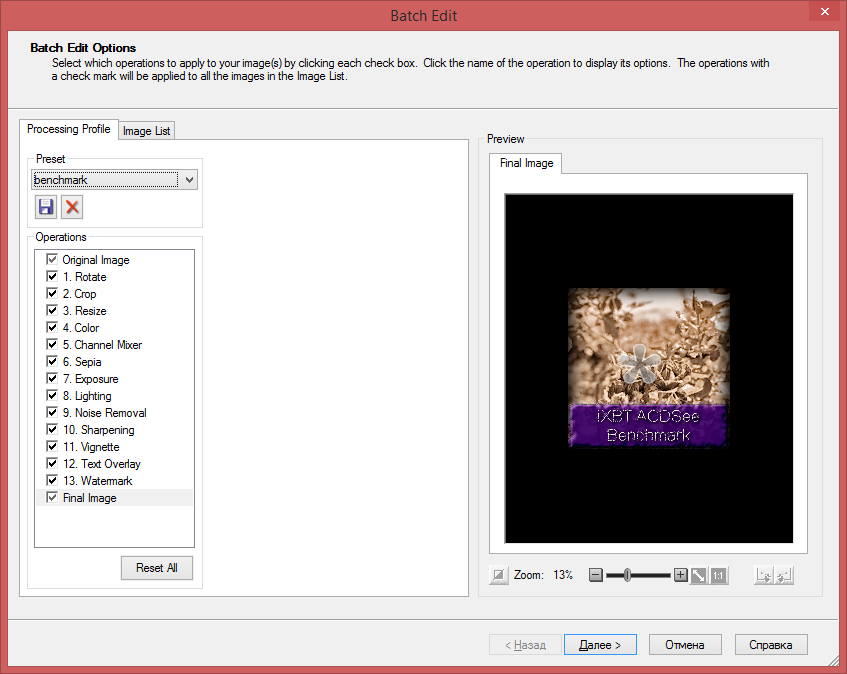Click into the benchmark preset name field
Screen dimensions: 847x674
click(x=105, y=180)
